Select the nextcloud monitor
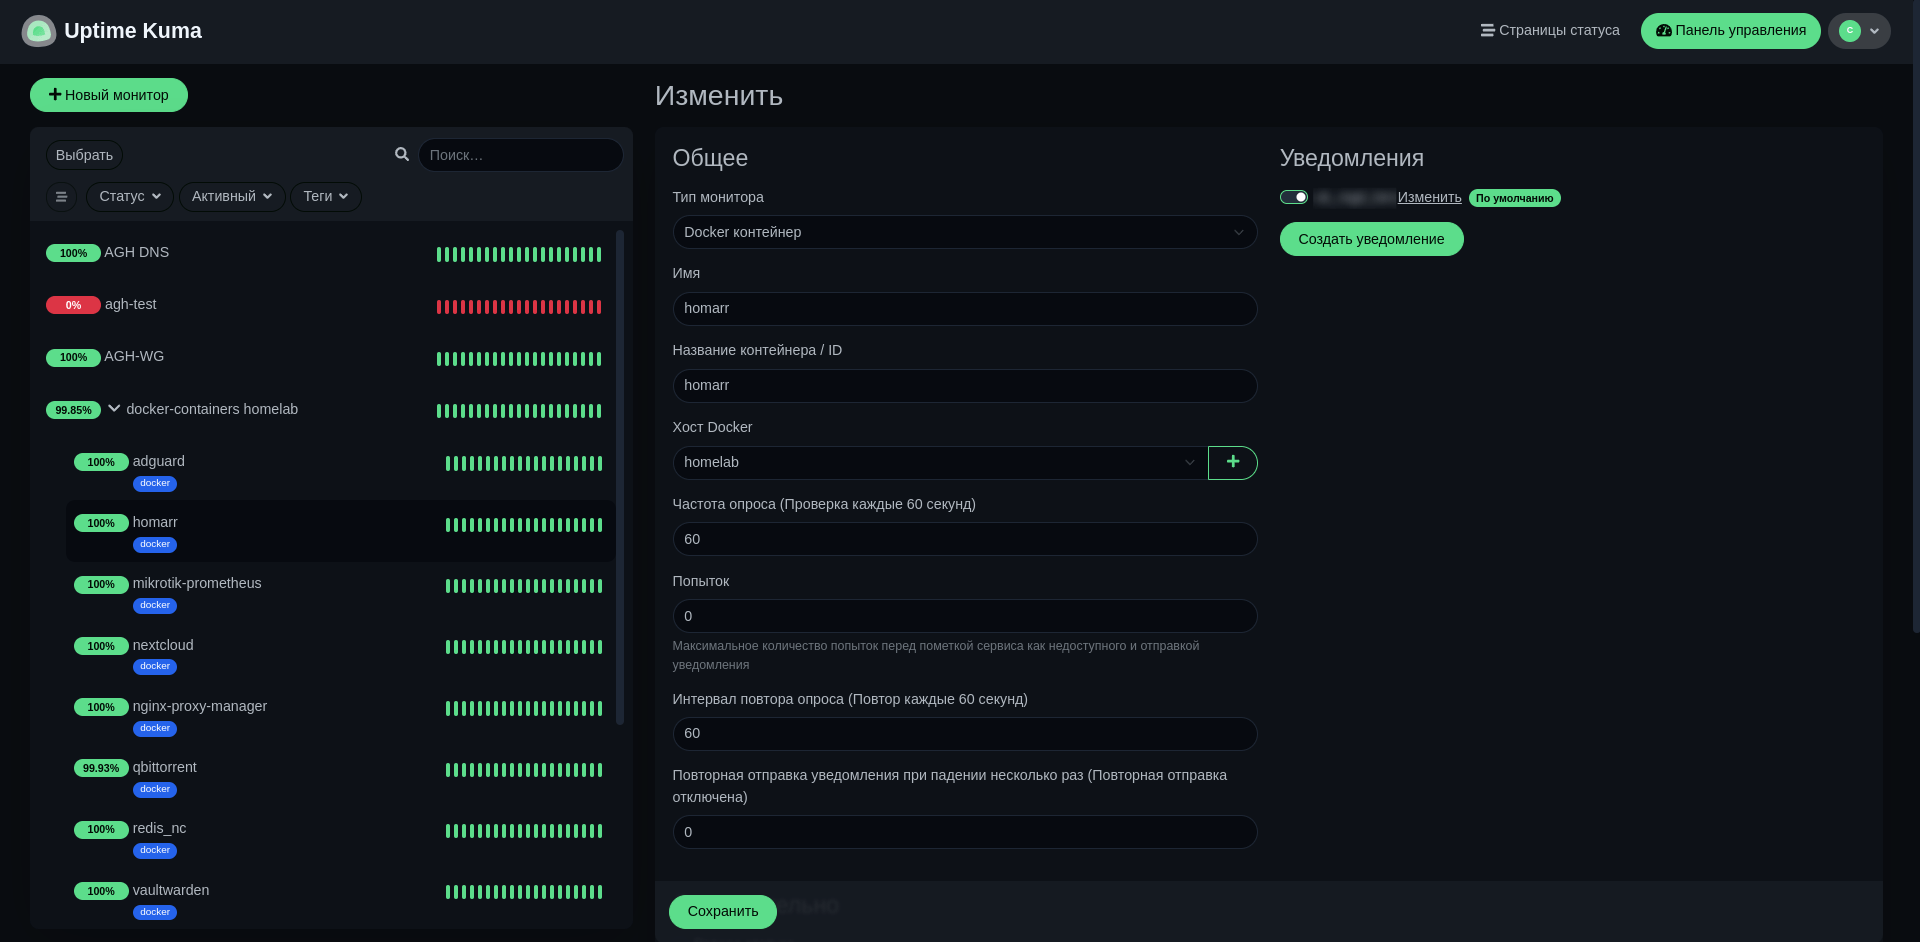Viewport: 1920px width, 942px height. point(340,654)
